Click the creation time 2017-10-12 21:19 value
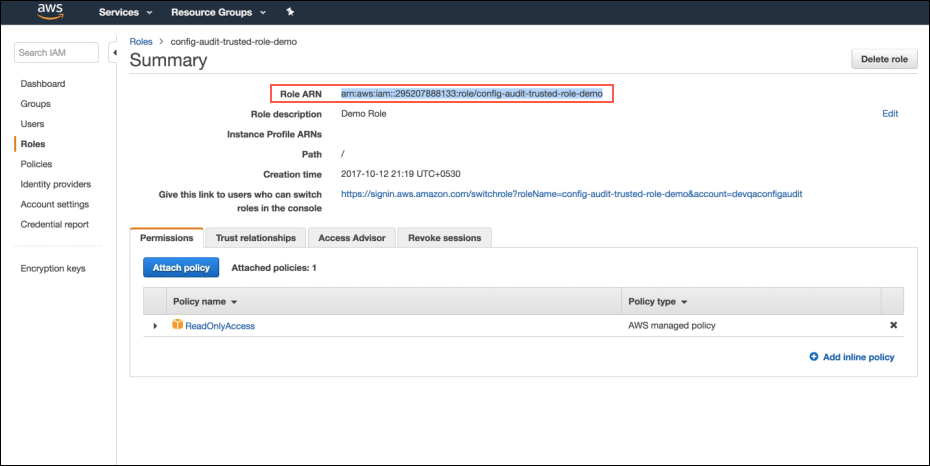 coord(400,174)
